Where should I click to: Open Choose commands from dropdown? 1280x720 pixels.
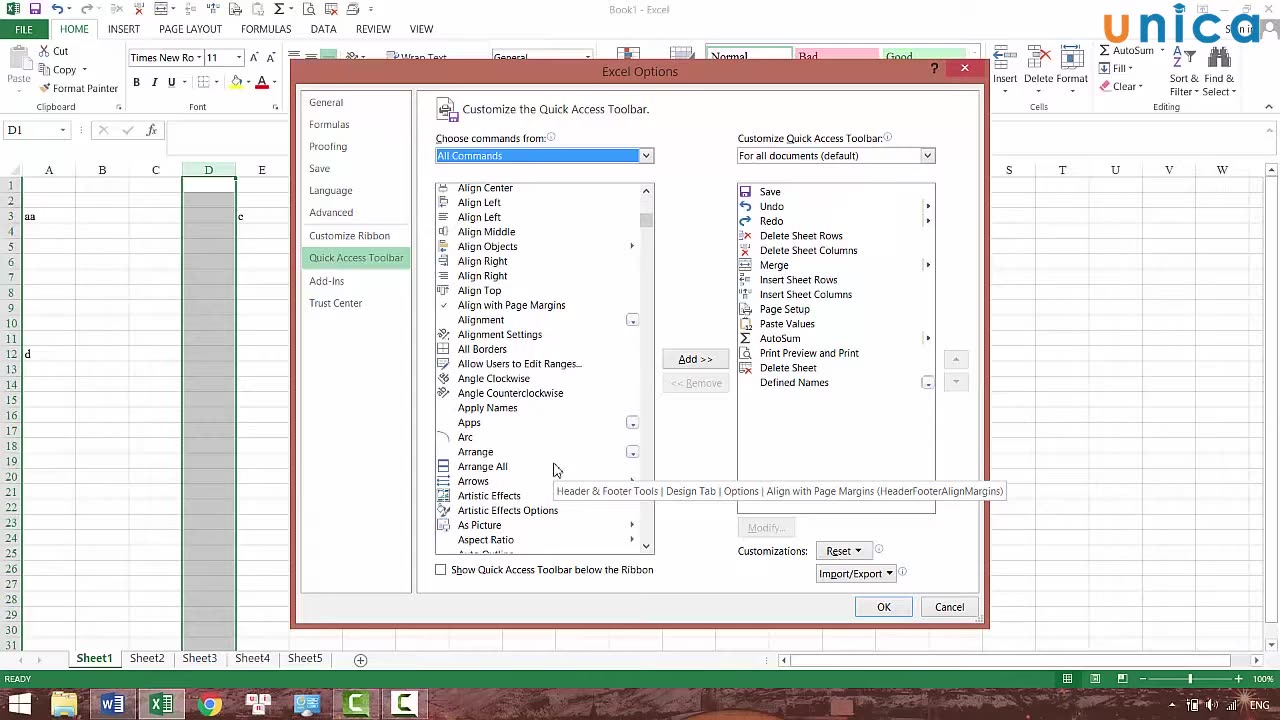pyautogui.click(x=646, y=156)
